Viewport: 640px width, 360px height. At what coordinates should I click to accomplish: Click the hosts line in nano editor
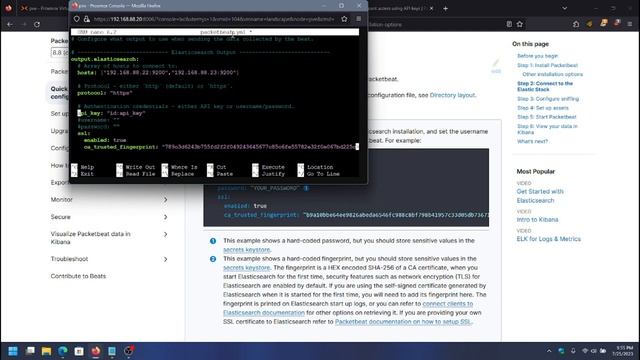158,73
